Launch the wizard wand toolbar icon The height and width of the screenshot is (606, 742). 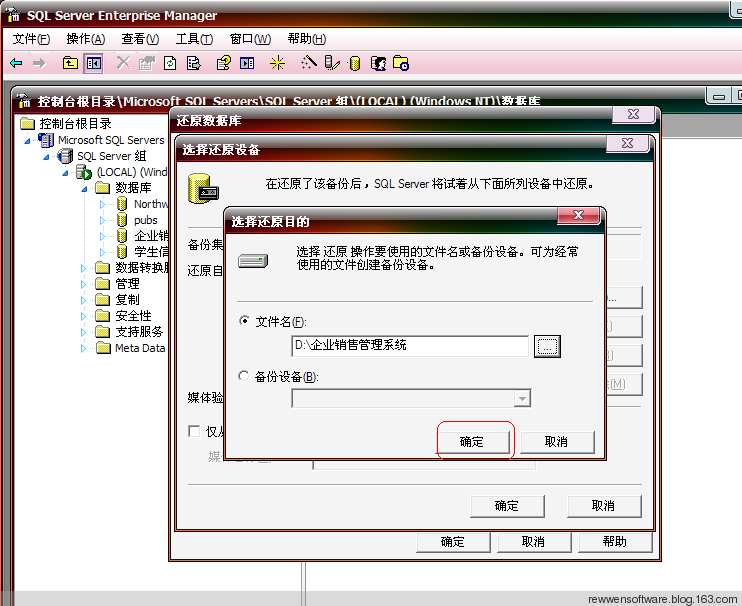coord(309,63)
